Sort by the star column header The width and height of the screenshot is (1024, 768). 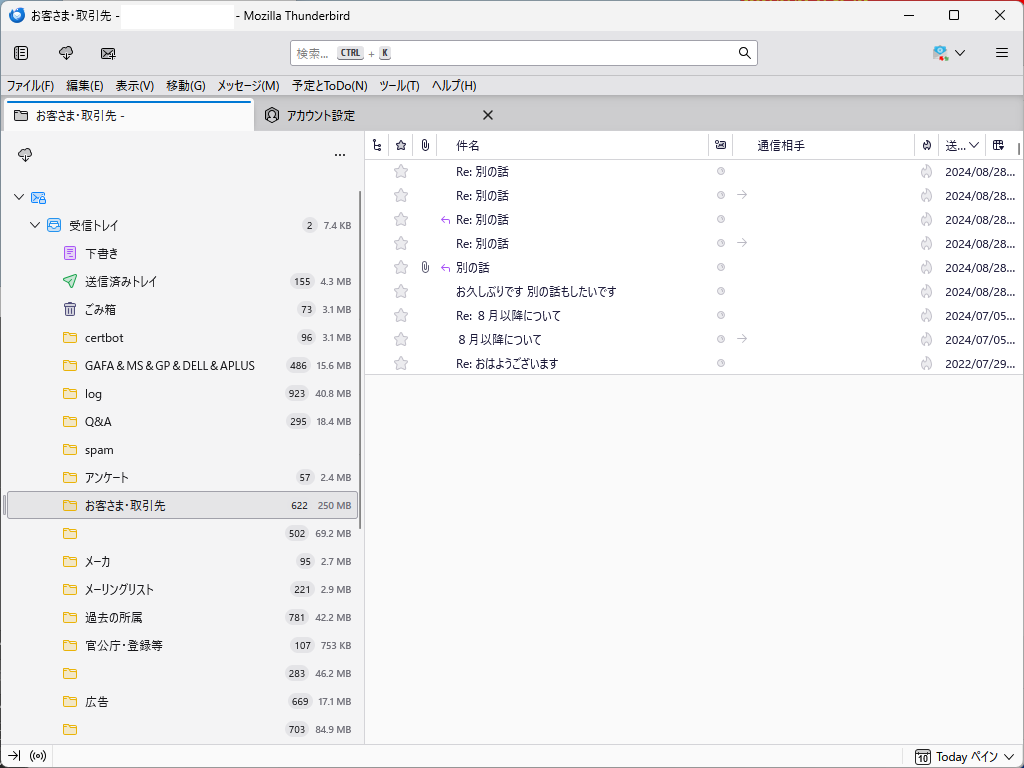point(401,145)
